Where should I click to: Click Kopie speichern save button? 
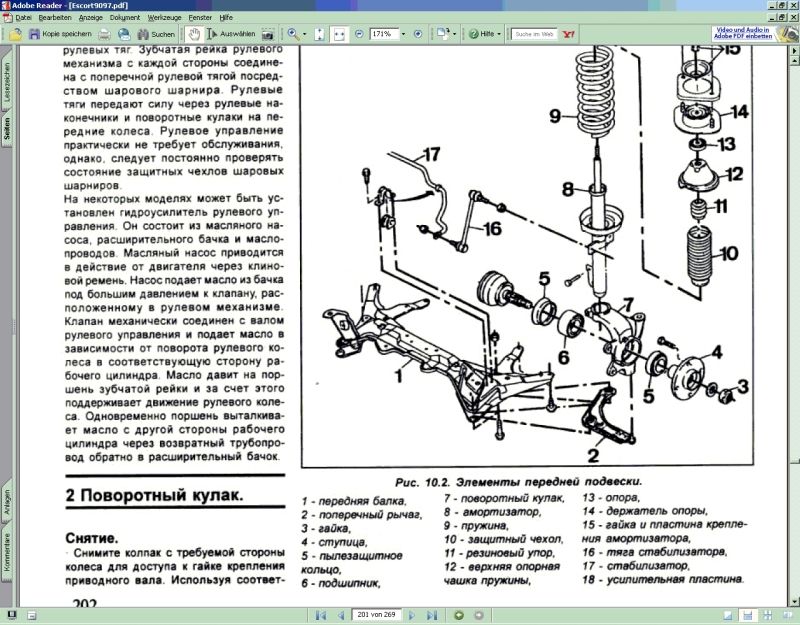click(x=60, y=34)
